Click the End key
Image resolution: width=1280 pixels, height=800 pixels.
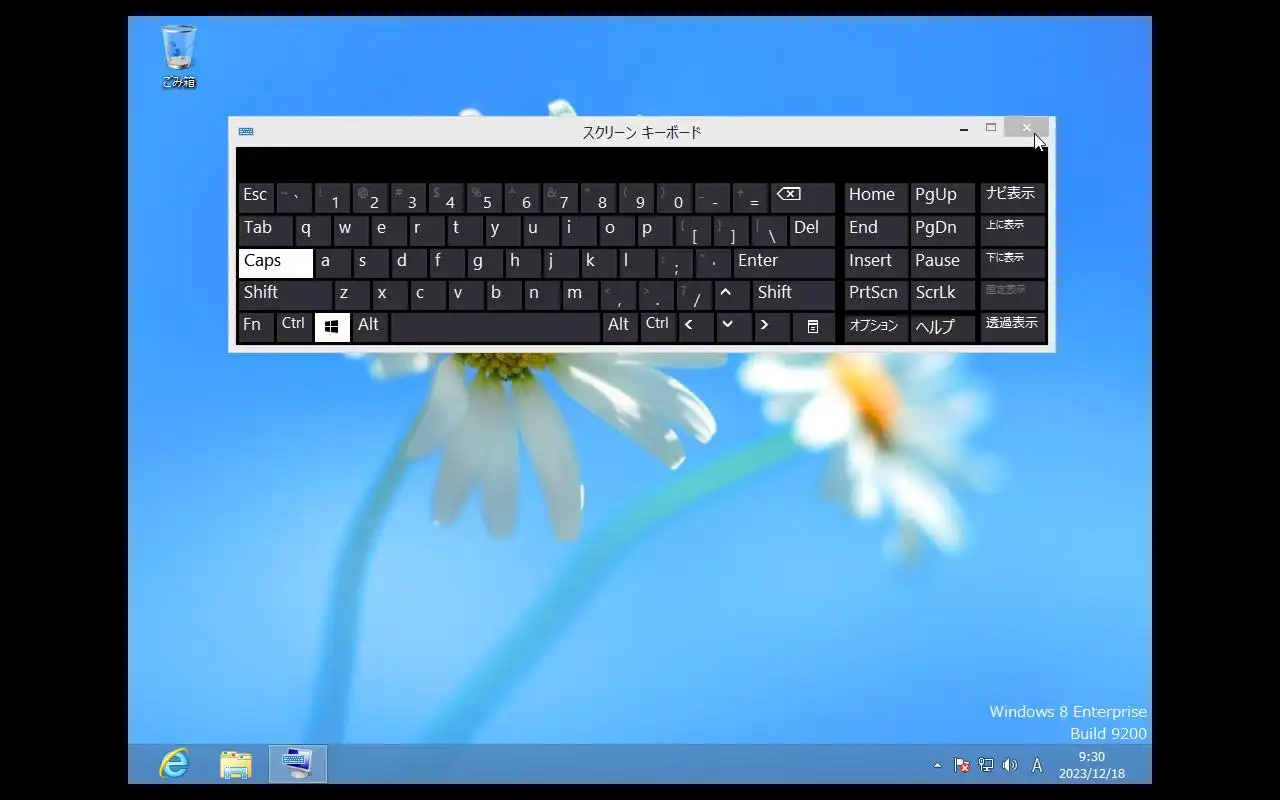click(876, 230)
